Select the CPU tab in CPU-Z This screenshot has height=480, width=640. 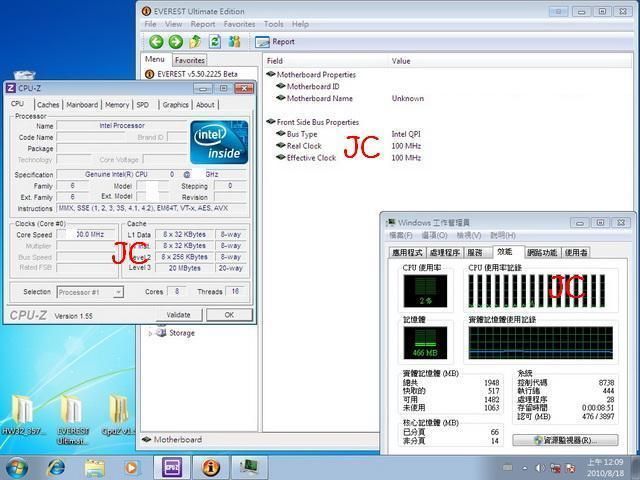pyautogui.click(x=18, y=104)
